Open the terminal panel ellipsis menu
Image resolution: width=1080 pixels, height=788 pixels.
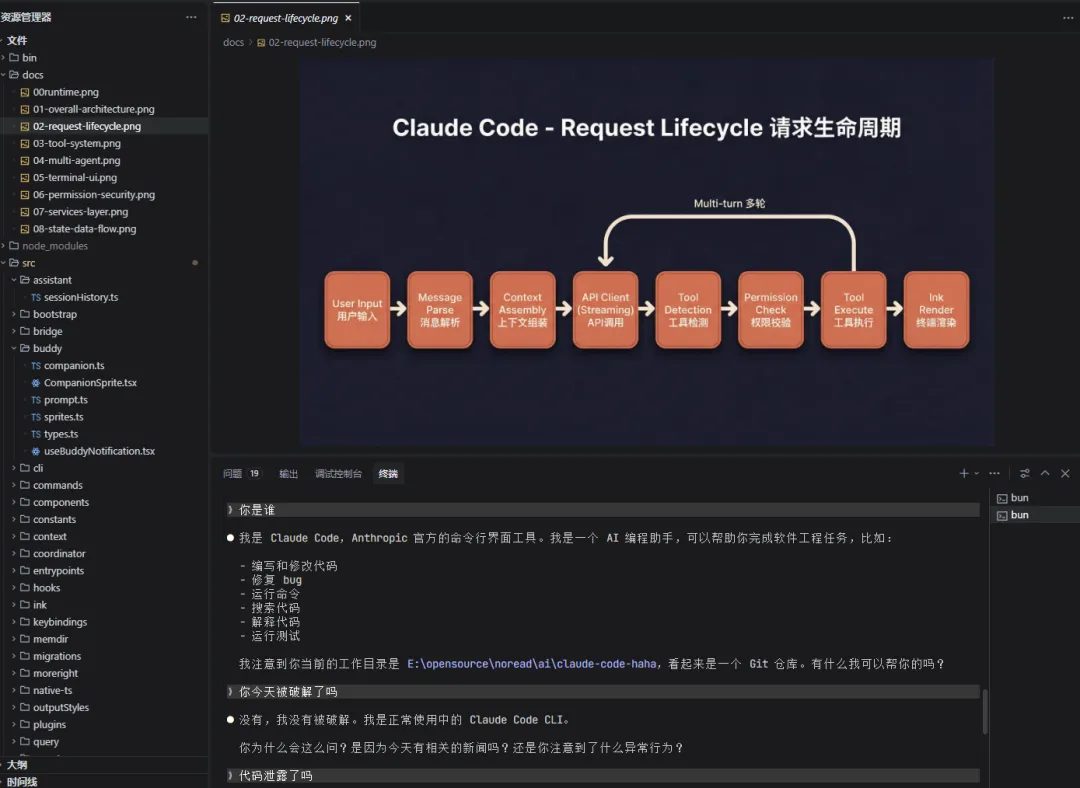tap(994, 473)
